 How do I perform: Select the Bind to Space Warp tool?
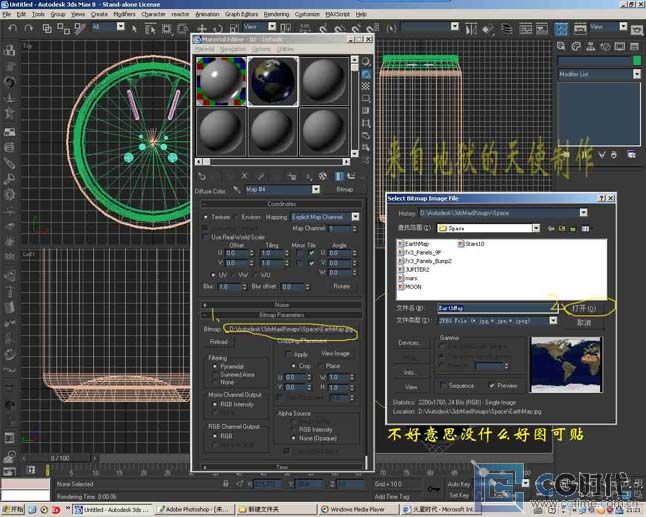(79, 28)
